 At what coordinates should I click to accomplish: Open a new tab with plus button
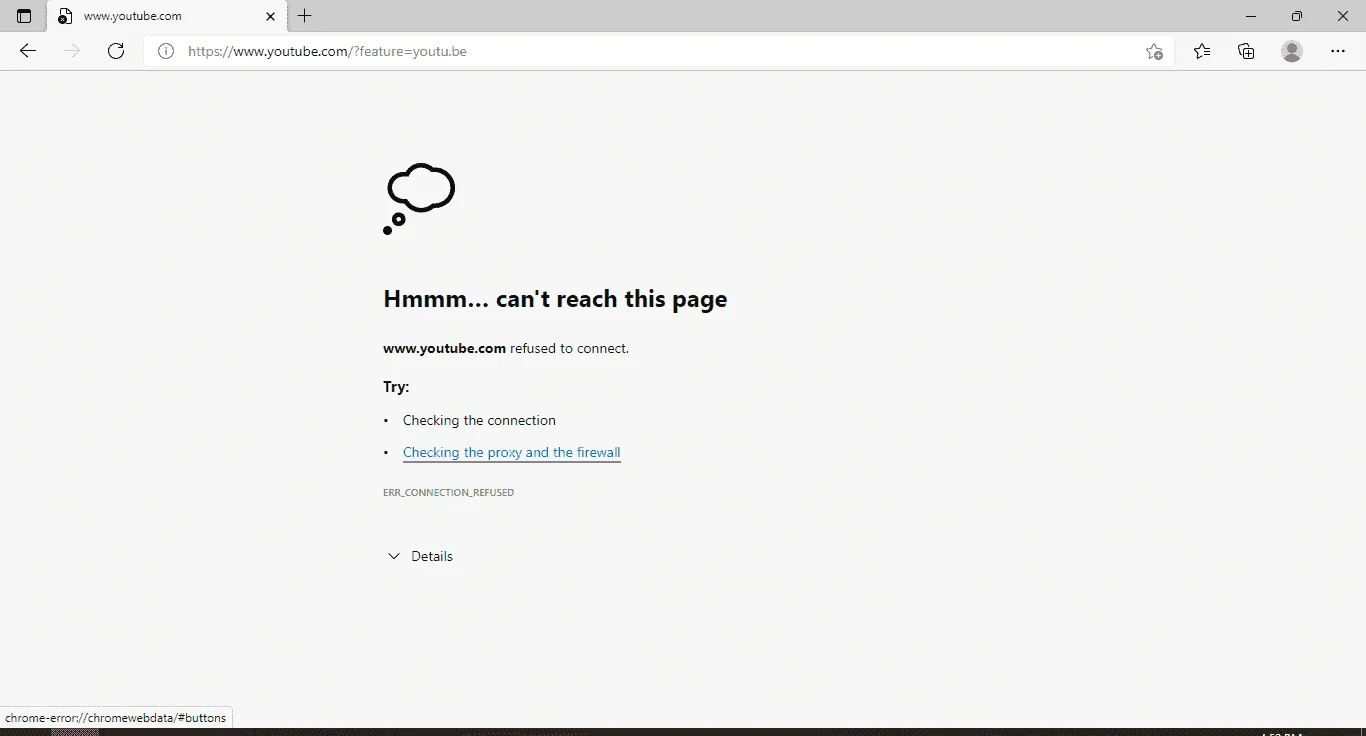305,16
